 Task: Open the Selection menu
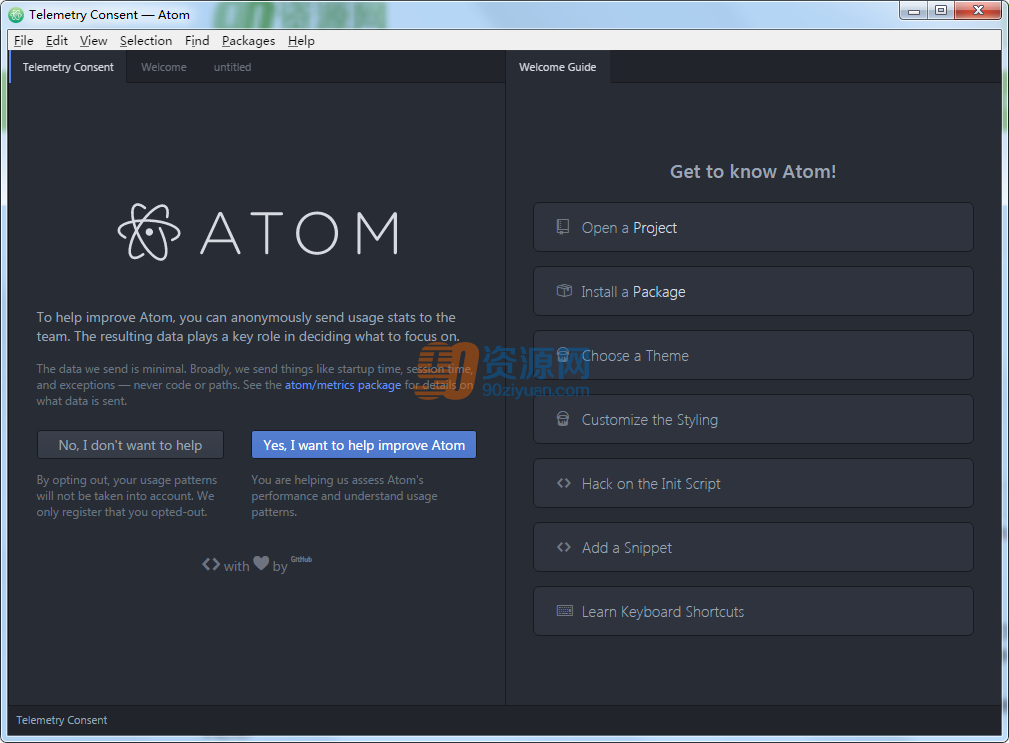click(146, 41)
